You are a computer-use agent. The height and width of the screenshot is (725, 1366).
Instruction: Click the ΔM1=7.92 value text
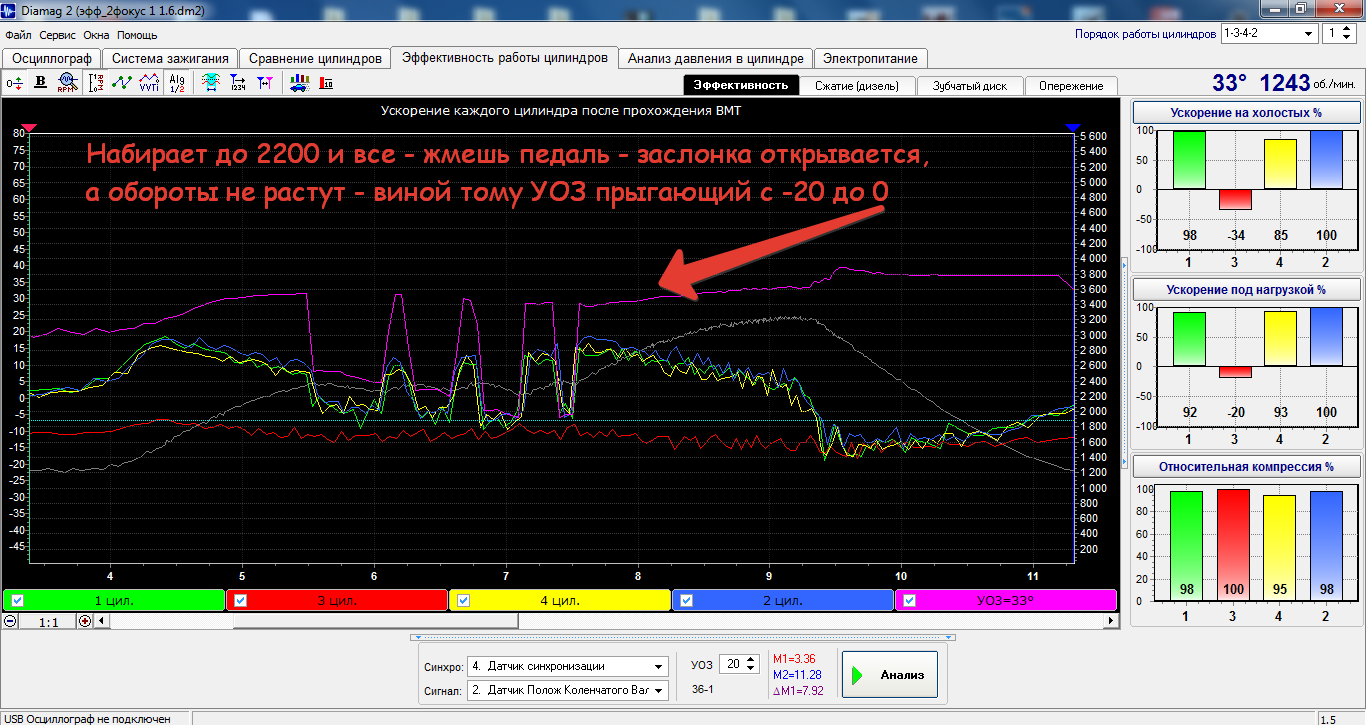[798, 690]
